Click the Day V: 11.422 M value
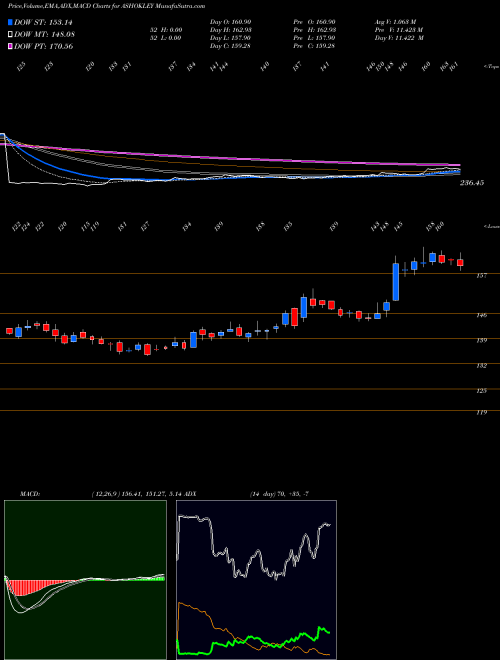The height and width of the screenshot is (660, 500). click(399, 38)
